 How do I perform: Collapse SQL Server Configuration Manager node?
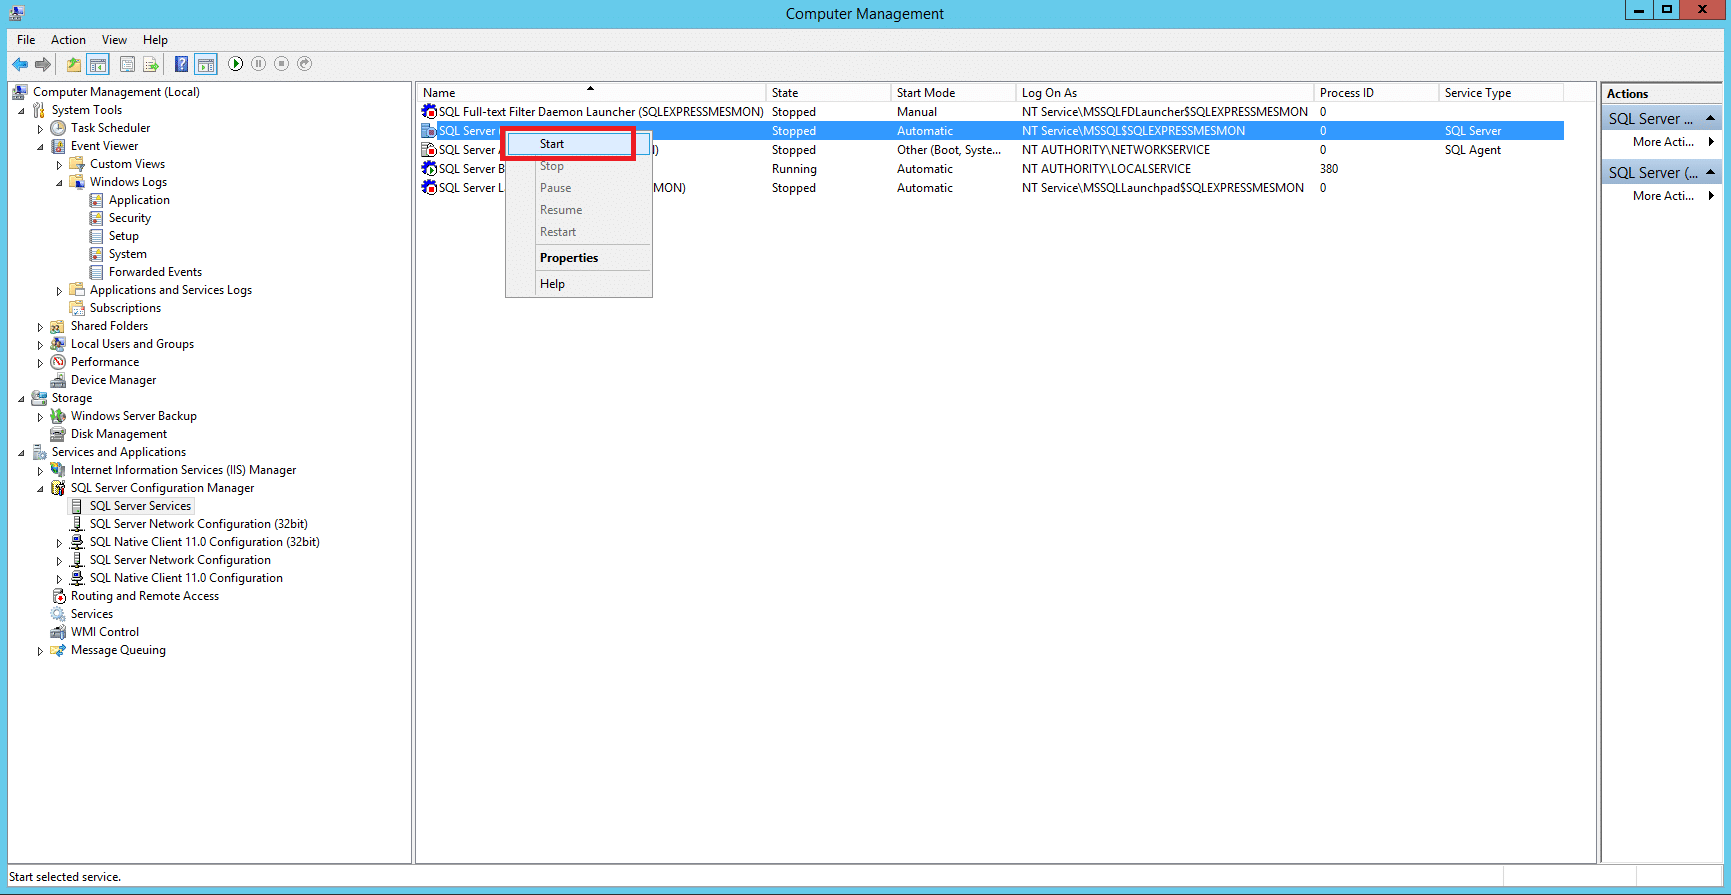coord(40,489)
